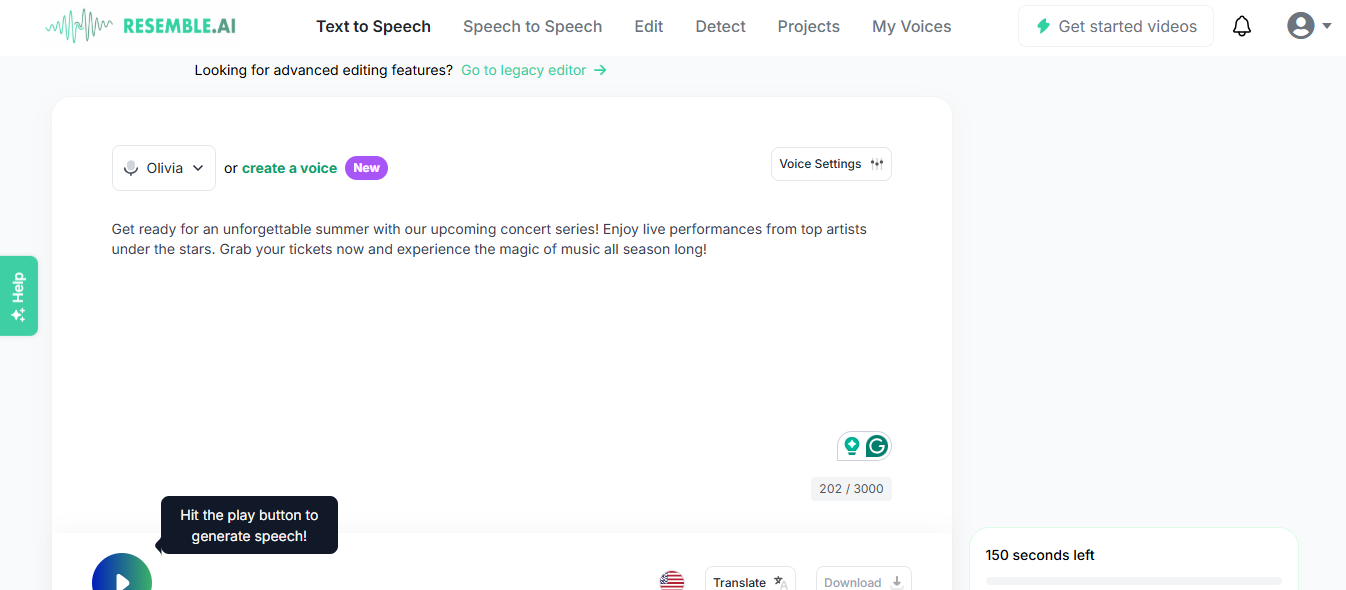Go to the Projects tab
Screen dimensions: 1346x590
pos(808,26)
